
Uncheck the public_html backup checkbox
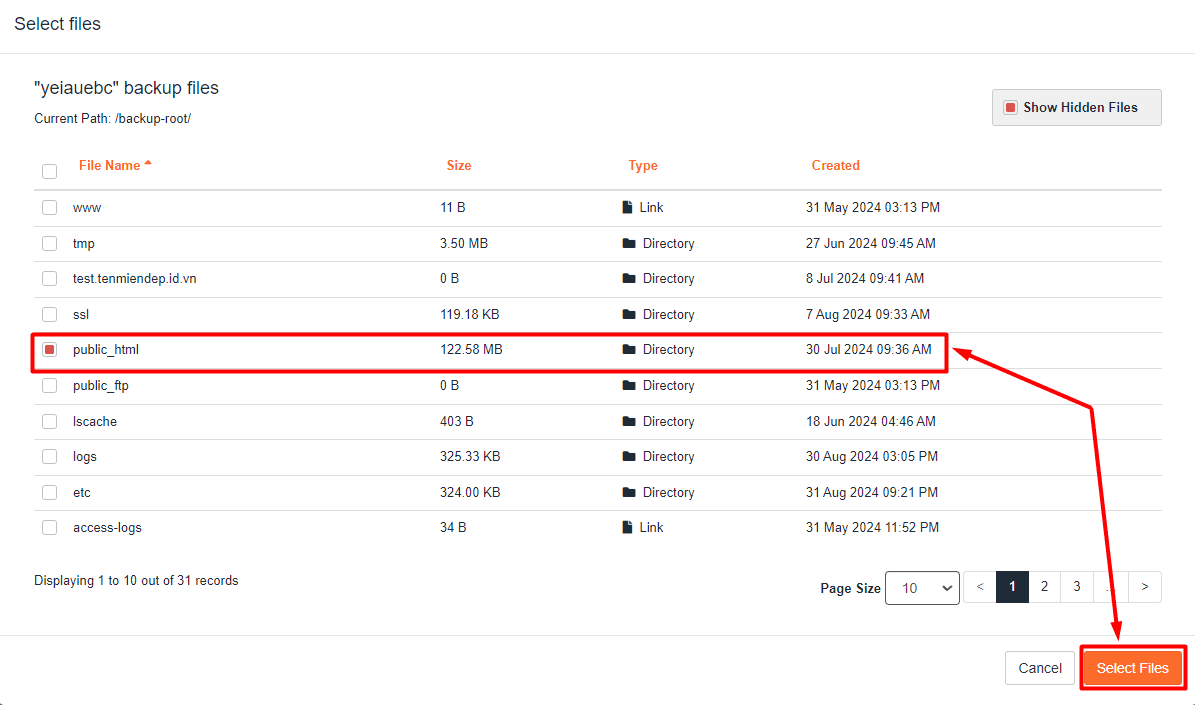click(x=49, y=349)
